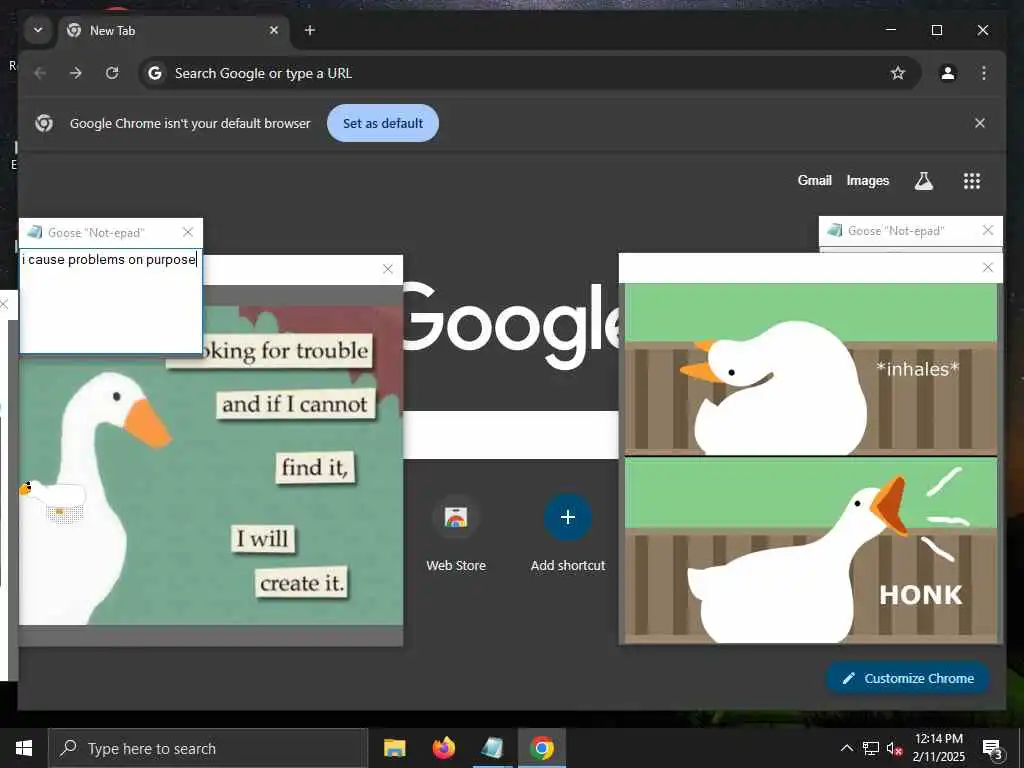This screenshot has width=1024, height=768.
Task: Close the right Goose Not-epad window
Action: click(987, 230)
